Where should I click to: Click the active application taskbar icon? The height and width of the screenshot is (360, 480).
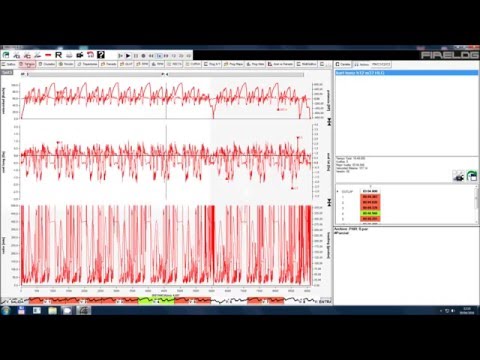(x=83, y=311)
